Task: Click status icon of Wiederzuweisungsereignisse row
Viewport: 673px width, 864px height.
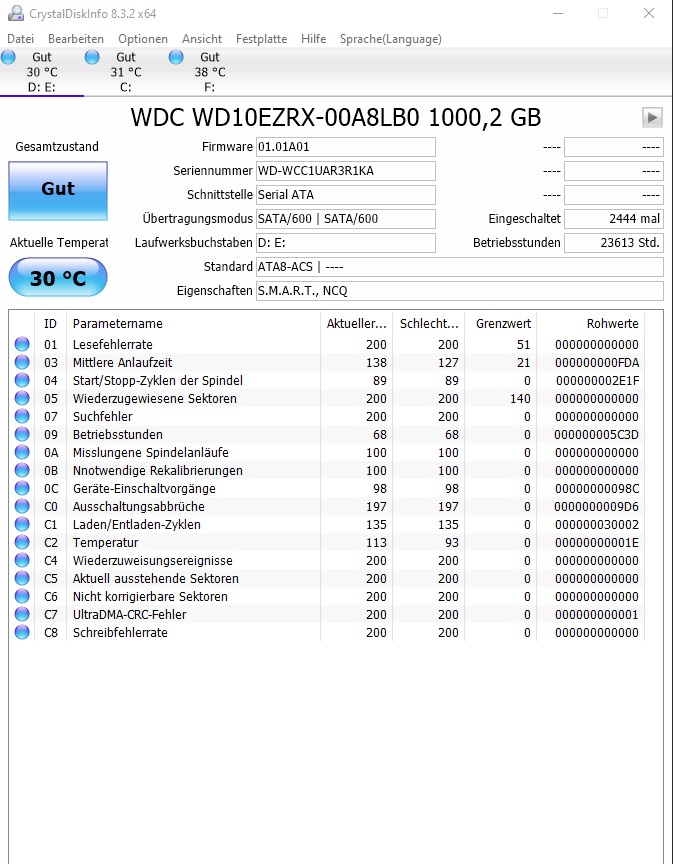Action: (x=22, y=560)
